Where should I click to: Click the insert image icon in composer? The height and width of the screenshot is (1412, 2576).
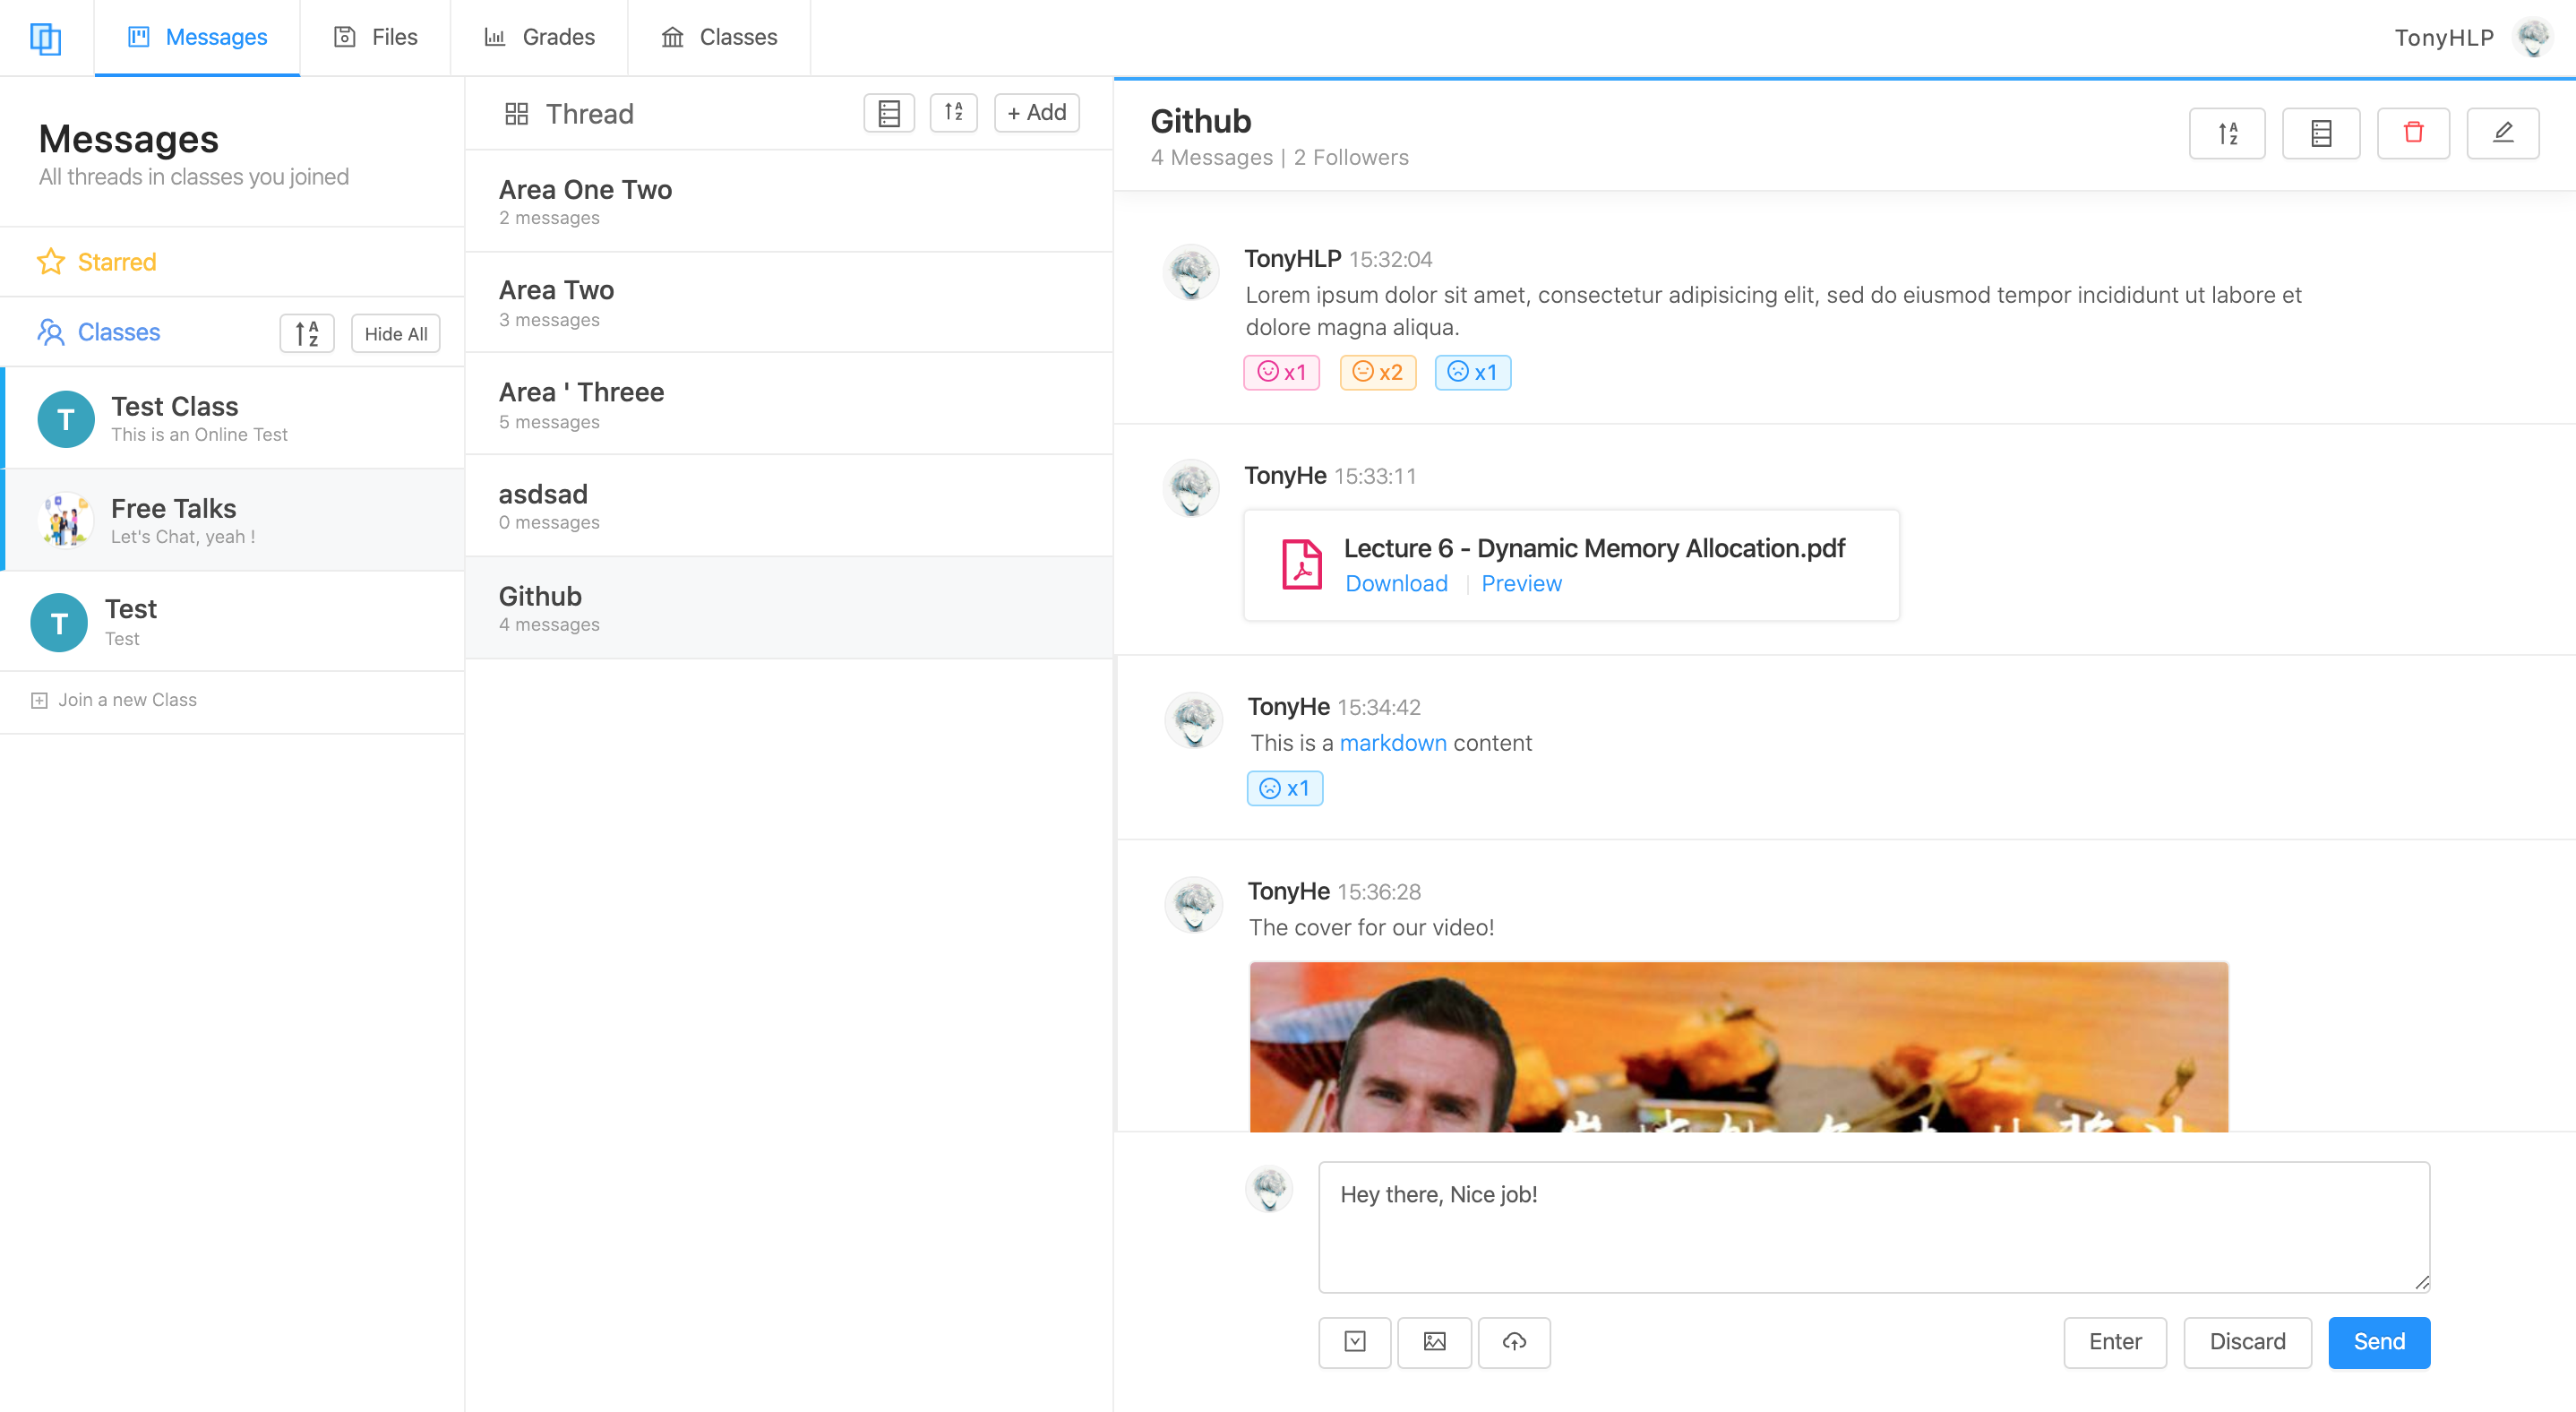[1434, 1342]
